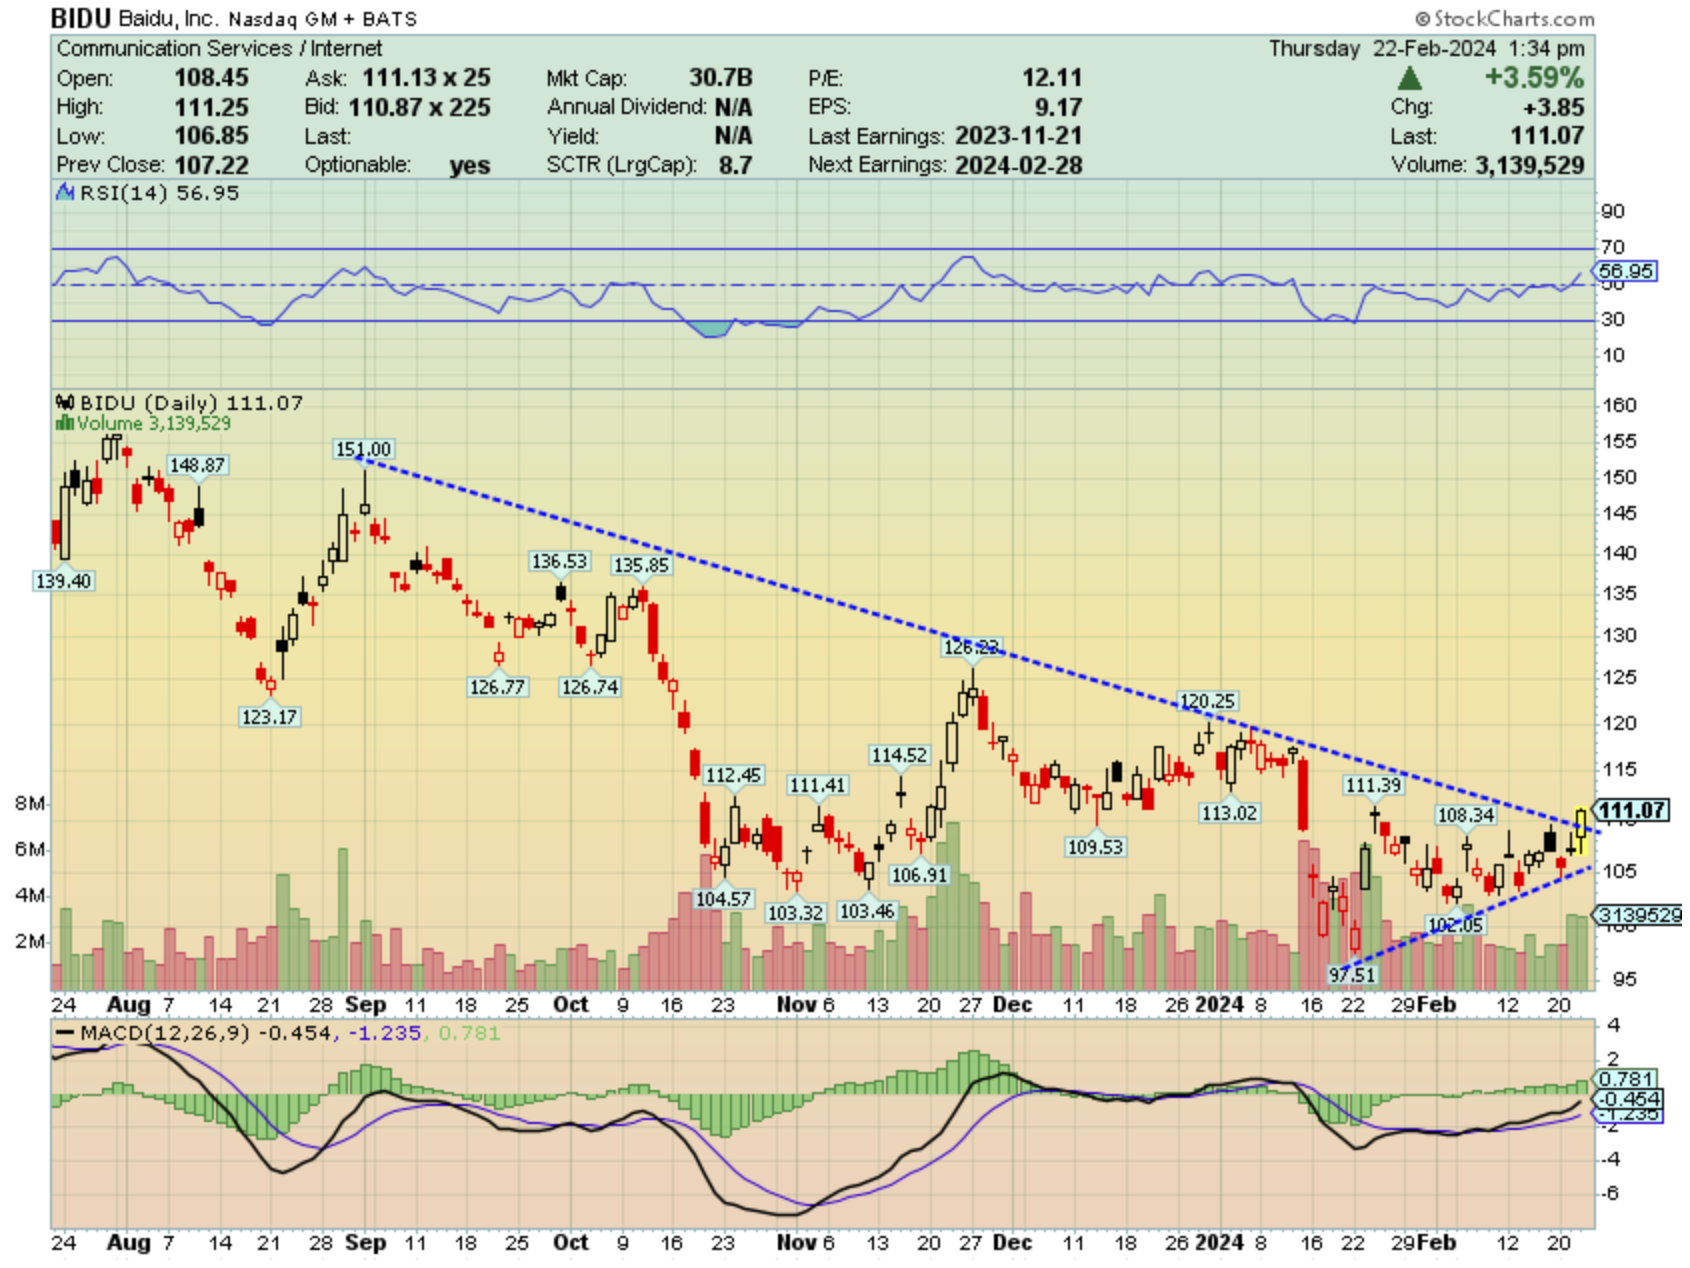1690x1268 pixels.
Task: Click the 139.40 price label
Action: point(63,581)
